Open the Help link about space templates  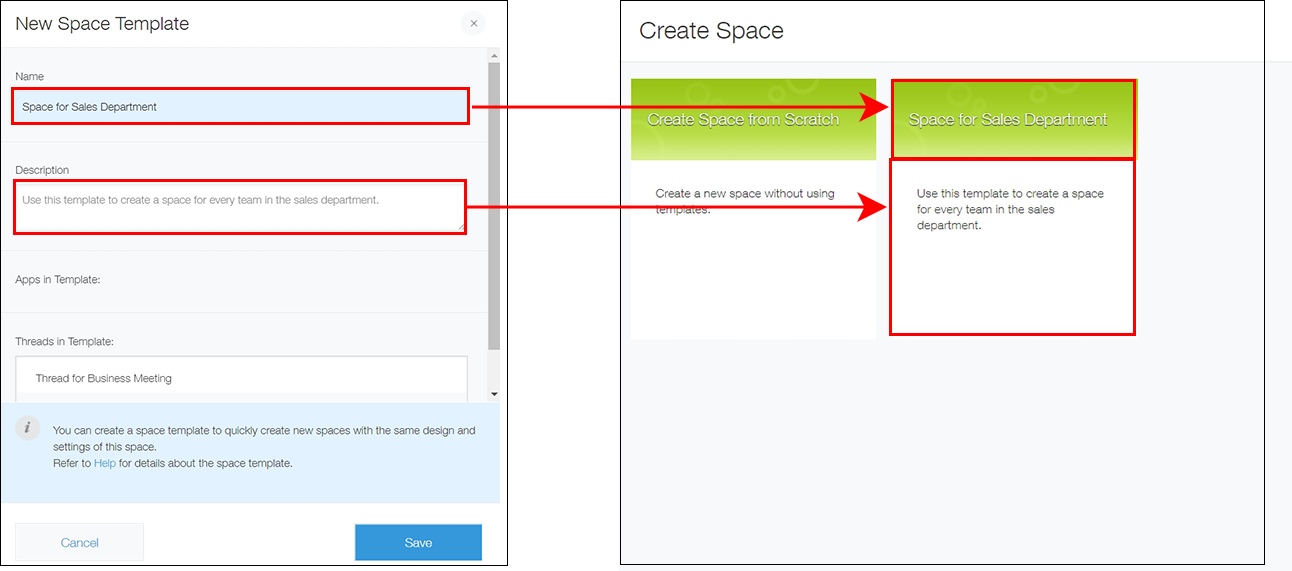pyautogui.click(x=105, y=463)
